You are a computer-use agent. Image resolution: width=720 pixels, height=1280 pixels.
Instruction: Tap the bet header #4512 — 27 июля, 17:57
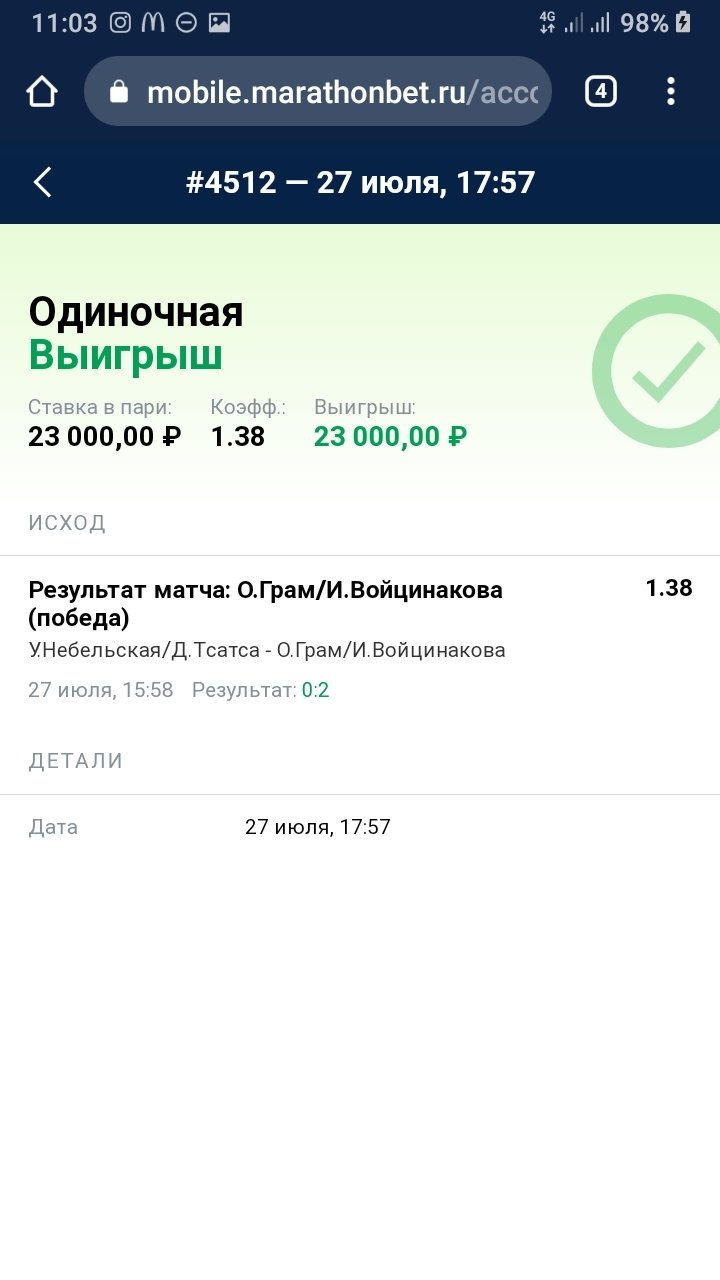[x=360, y=182]
